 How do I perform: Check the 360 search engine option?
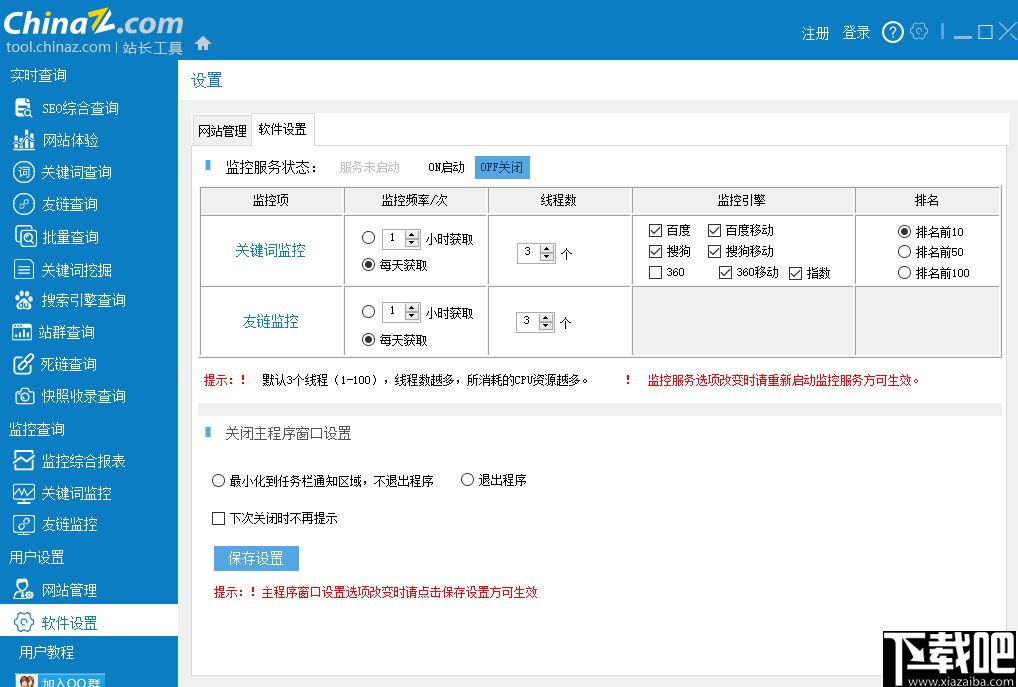click(x=653, y=271)
